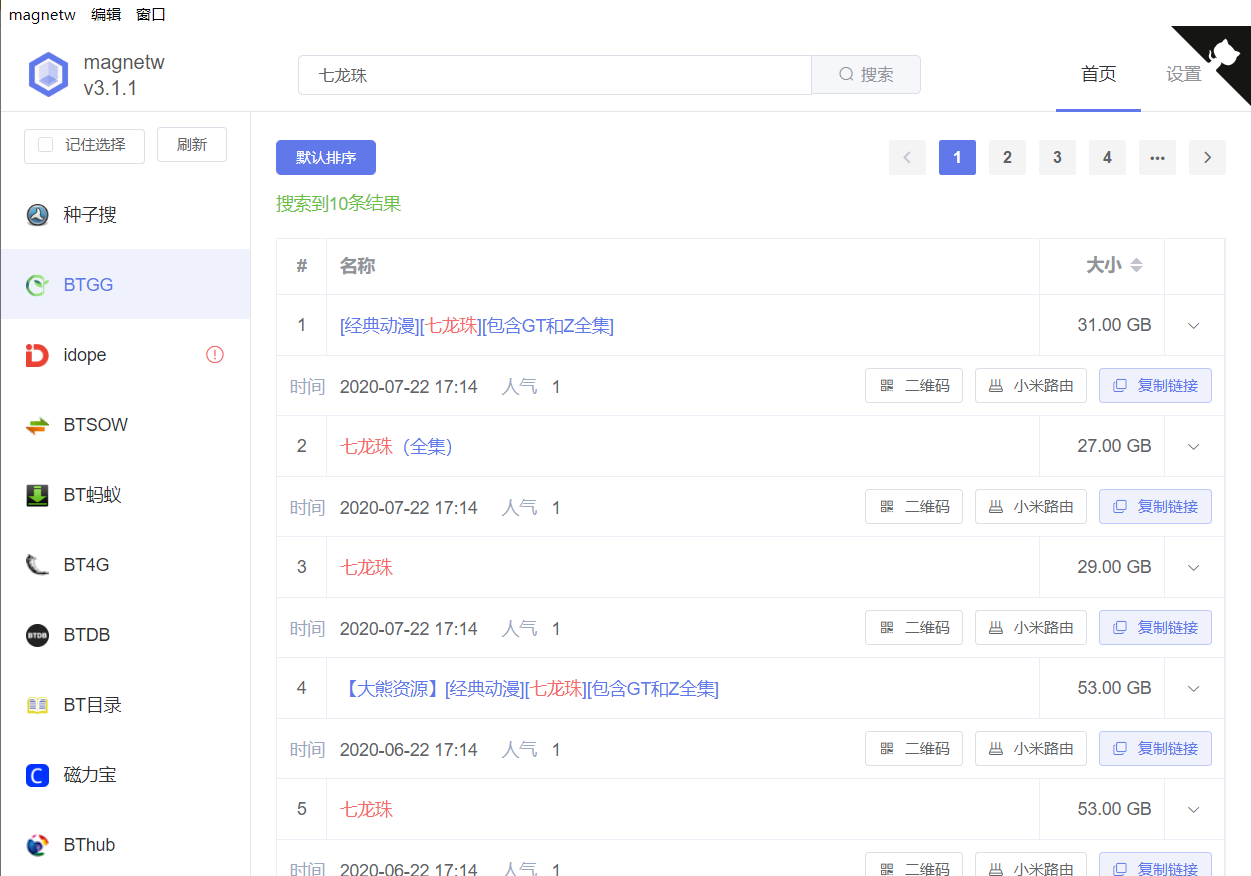1251x876 pixels.
Task: Open the 七龙珠 link in row 3
Action: tap(366, 567)
